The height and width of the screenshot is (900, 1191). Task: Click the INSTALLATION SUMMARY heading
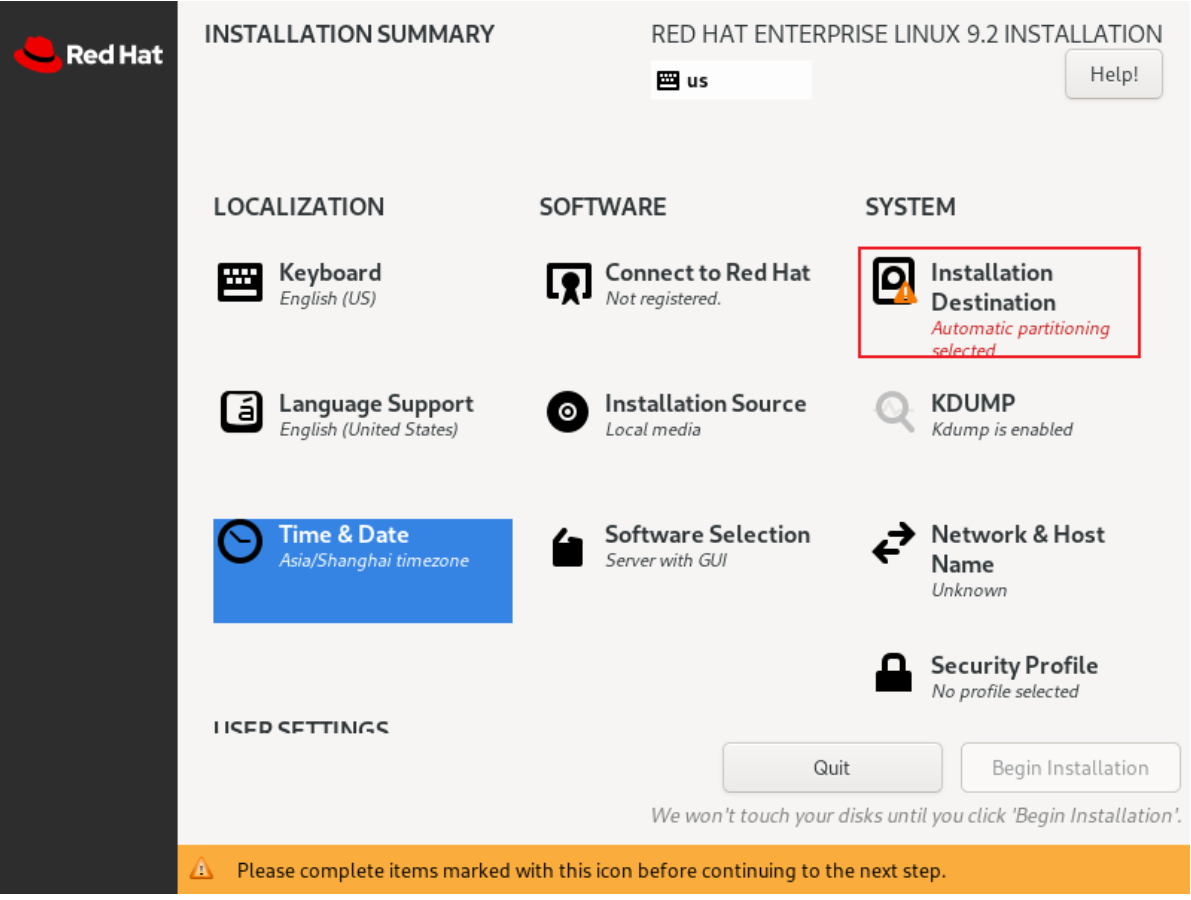tap(349, 34)
